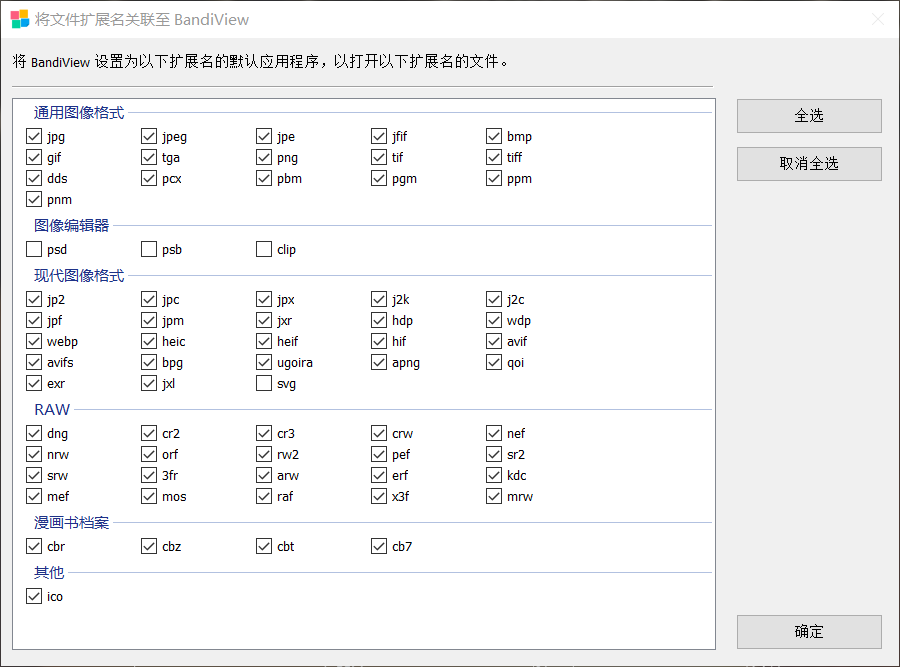Uncheck the cbz checkbox
The image size is (900, 667).
[x=149, y=546]
